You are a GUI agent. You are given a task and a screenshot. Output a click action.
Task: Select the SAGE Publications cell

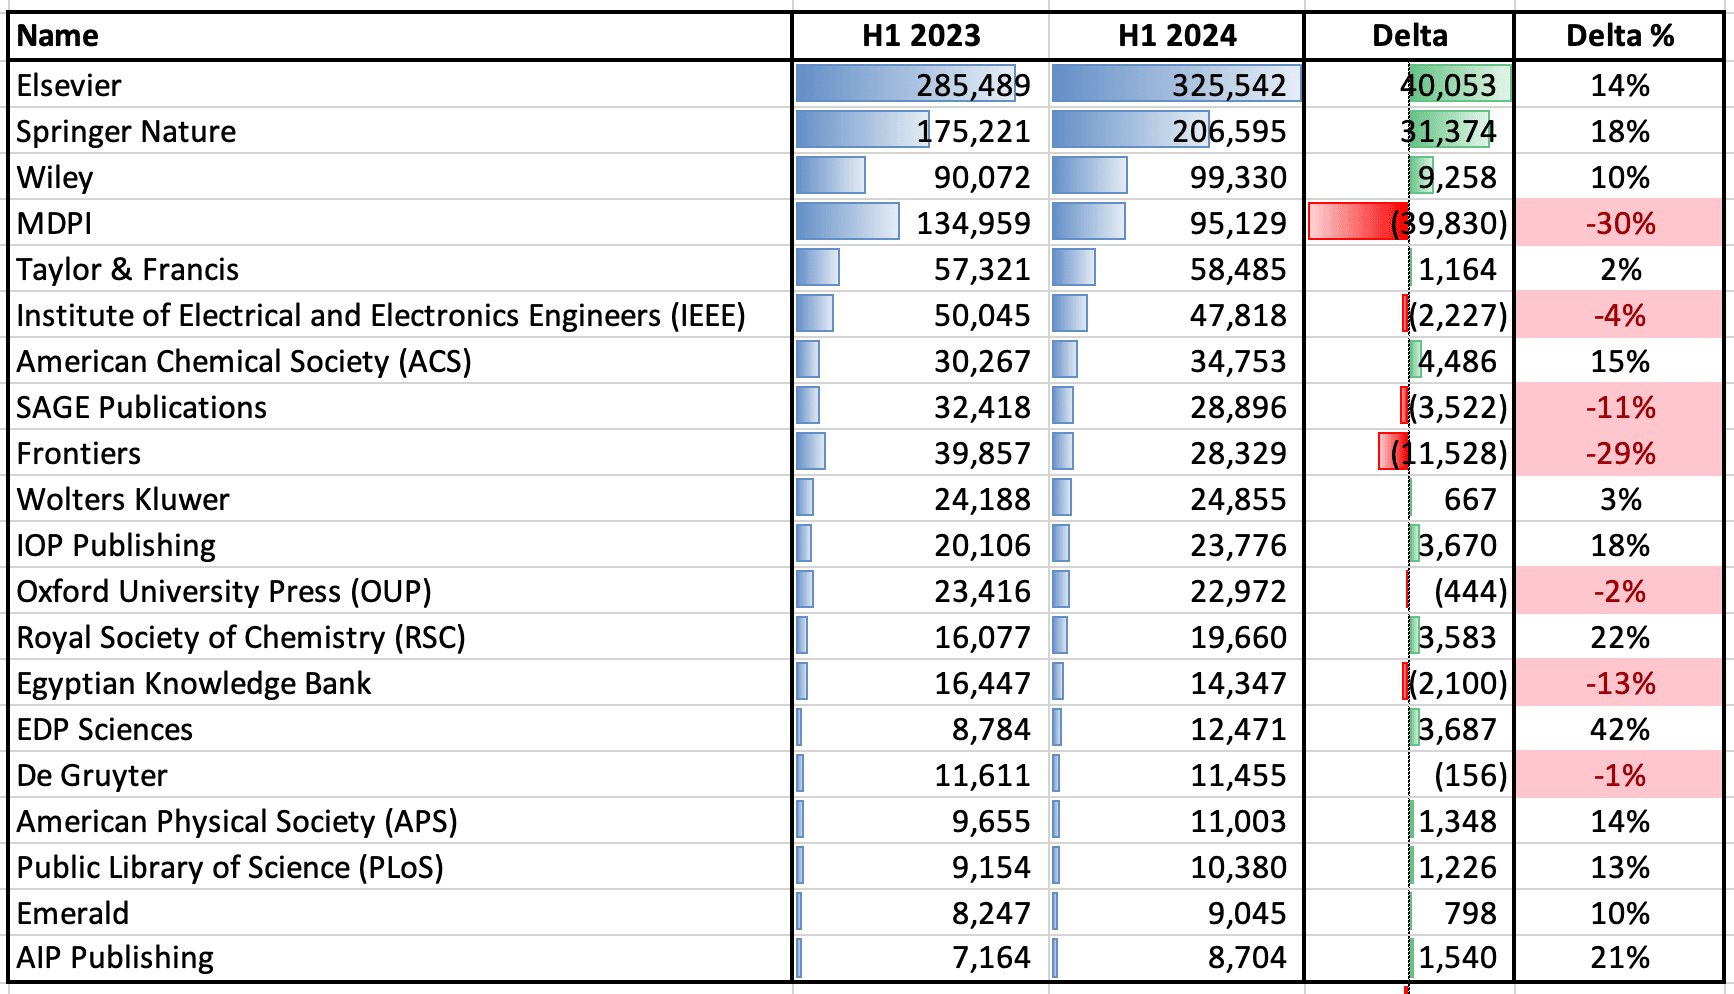pyautogui.click(x=400, y=407)
